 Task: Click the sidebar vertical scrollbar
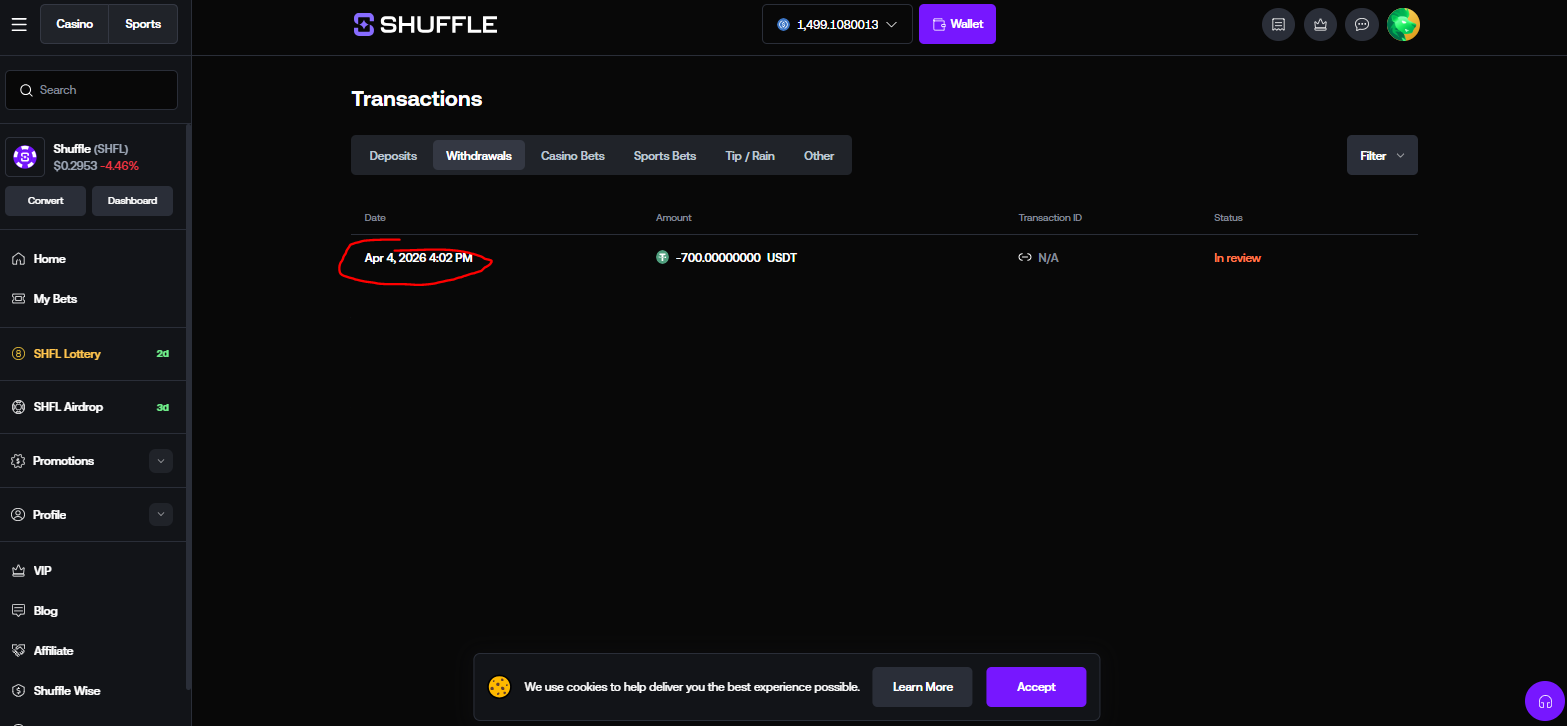click(x=188, y=405)
